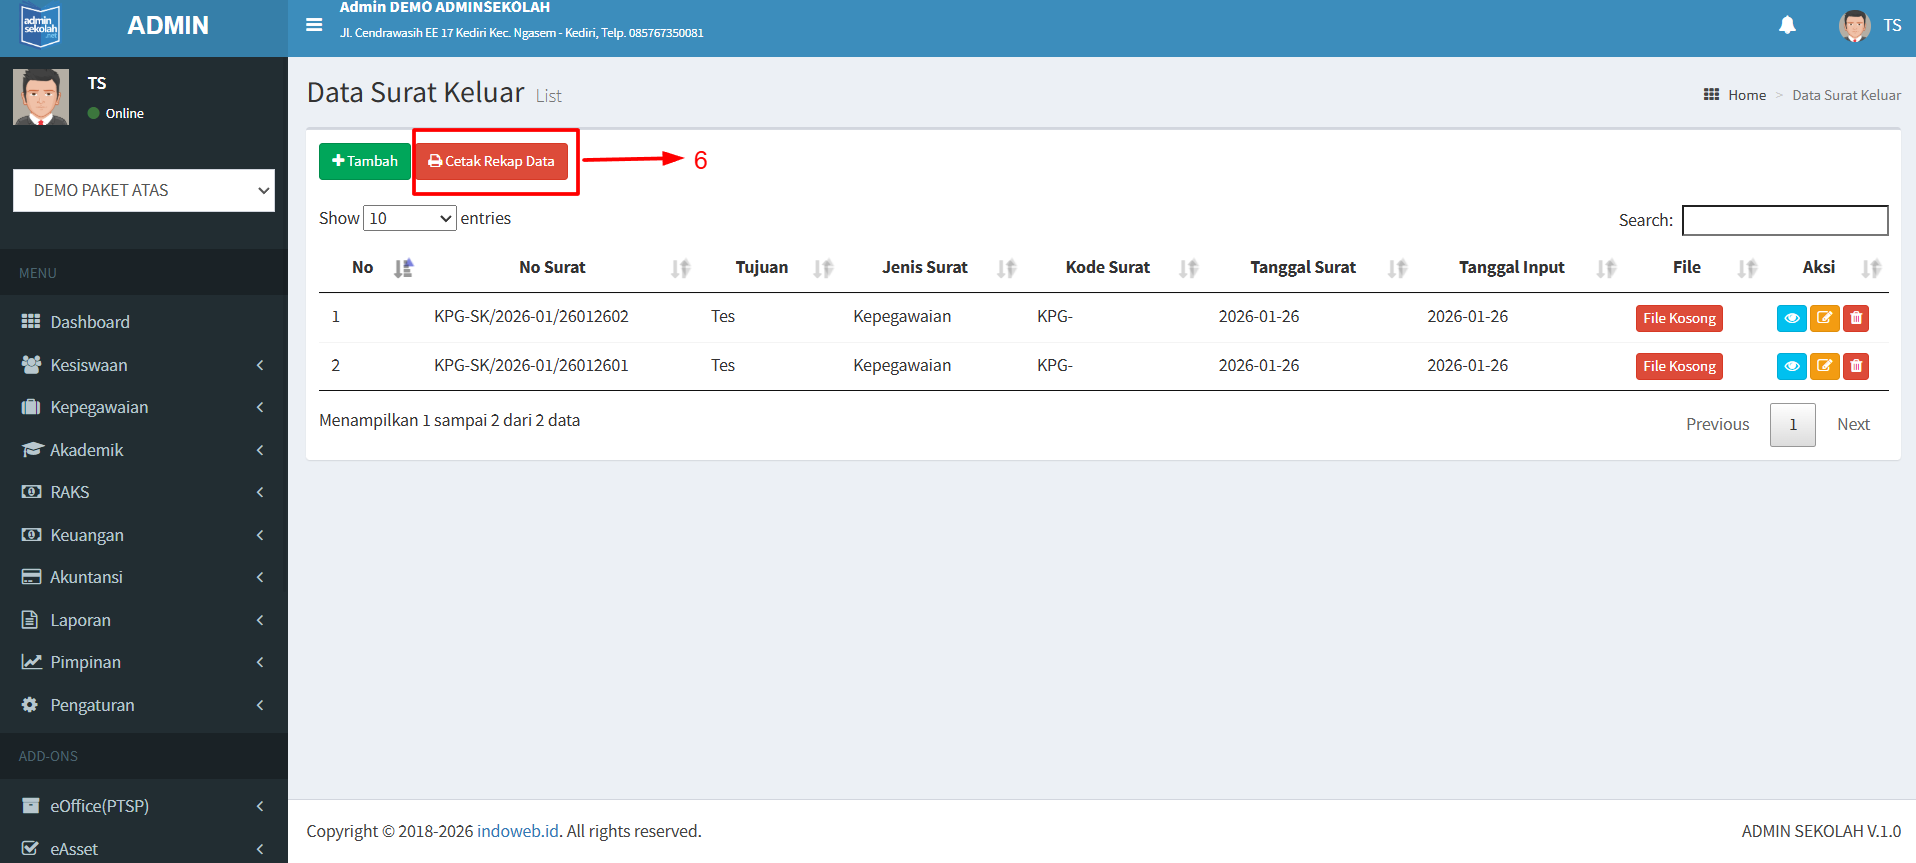
Task: Click the trash icon in first row
Action: (1856, 318)
